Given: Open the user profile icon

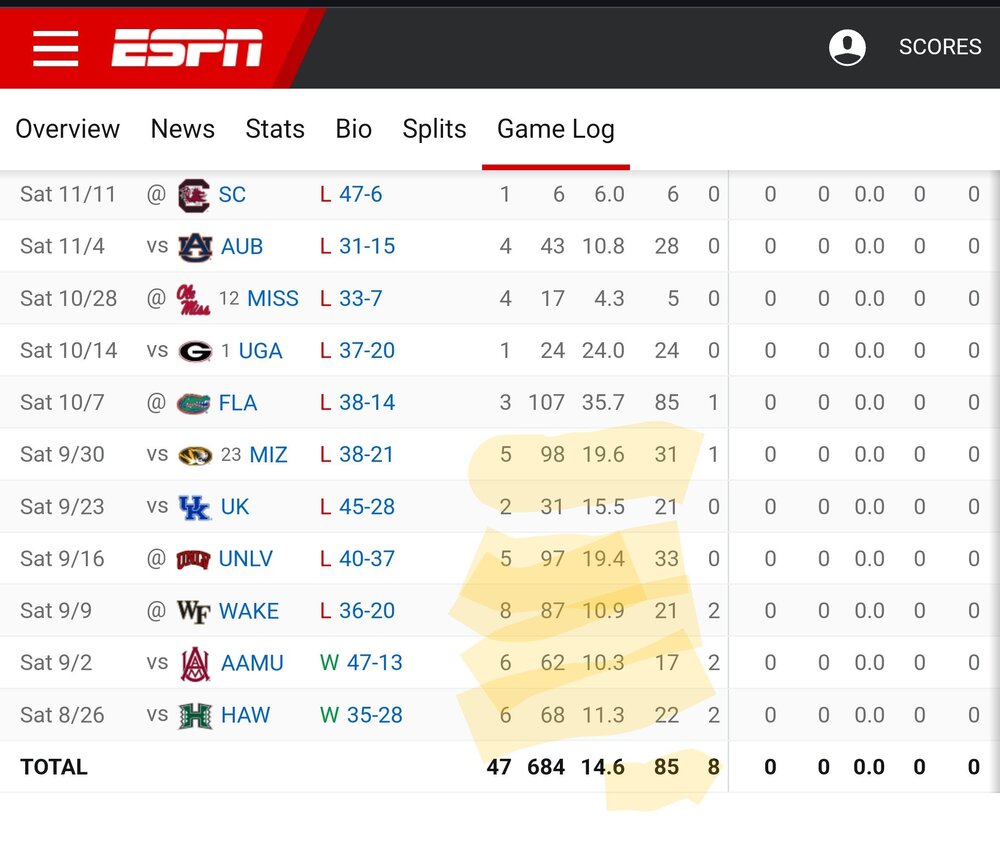Looking at the screenshot, I should click(x=847, y=47).
